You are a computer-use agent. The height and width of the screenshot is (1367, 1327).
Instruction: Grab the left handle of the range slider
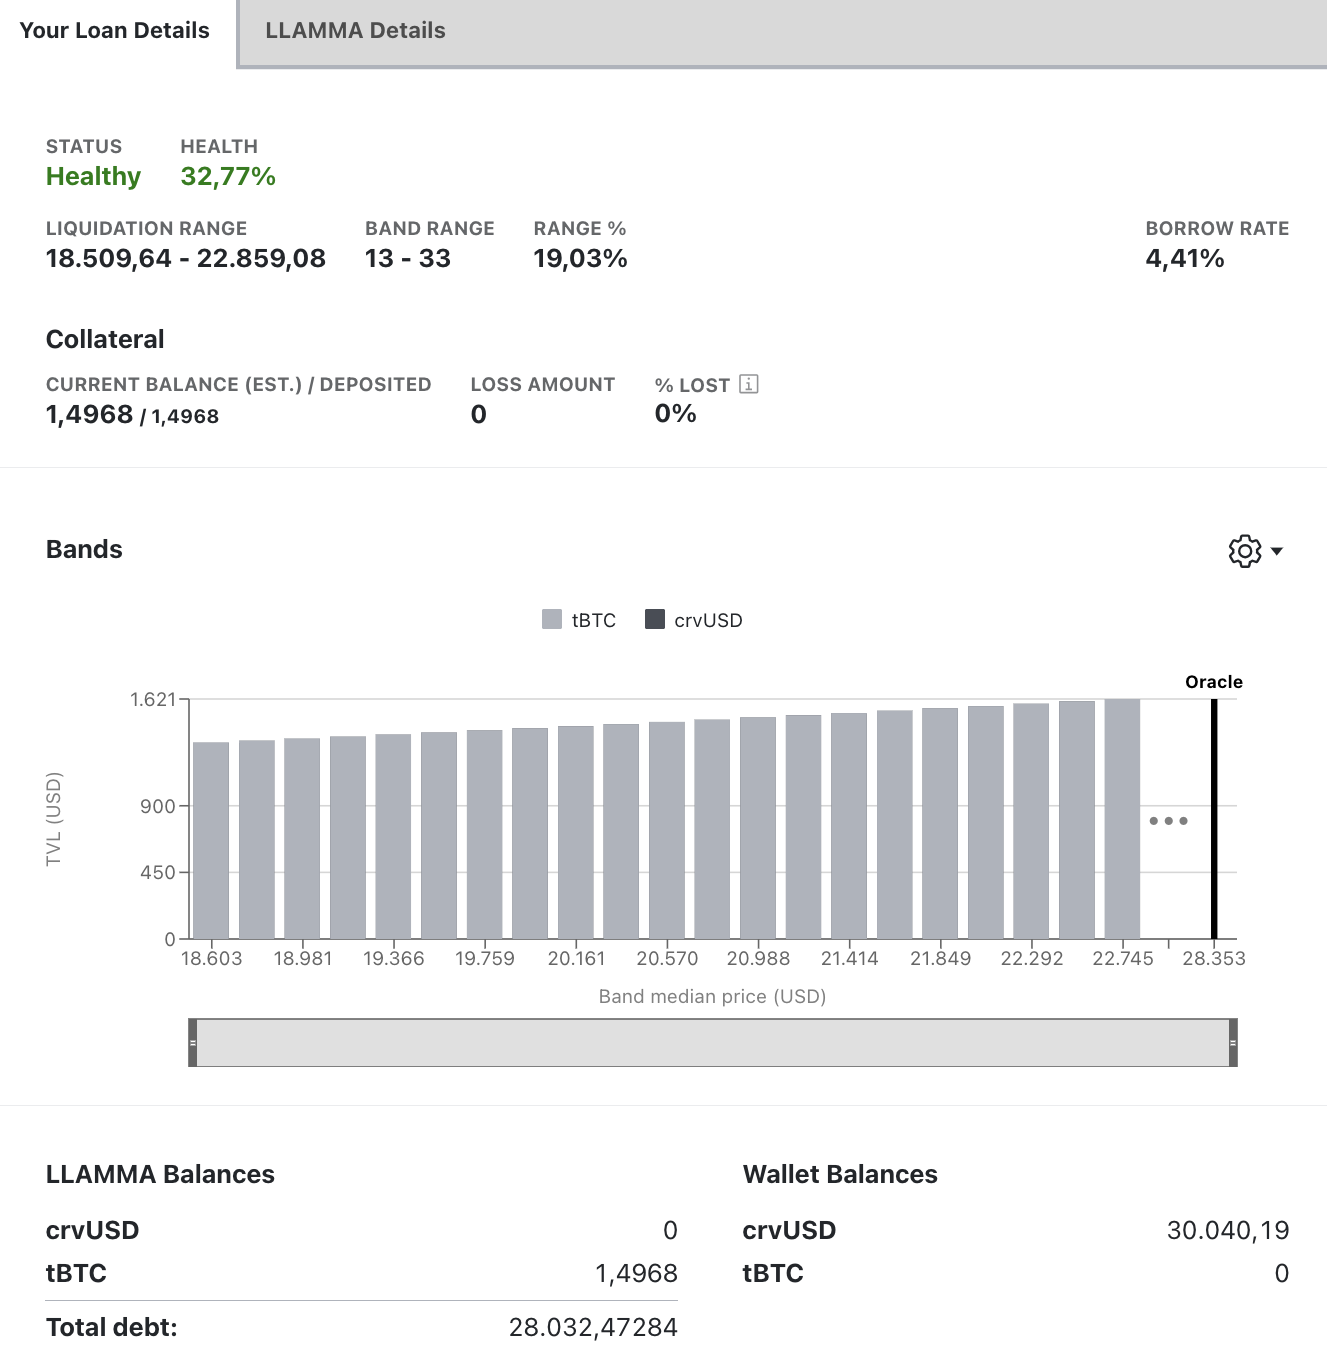193,1043
